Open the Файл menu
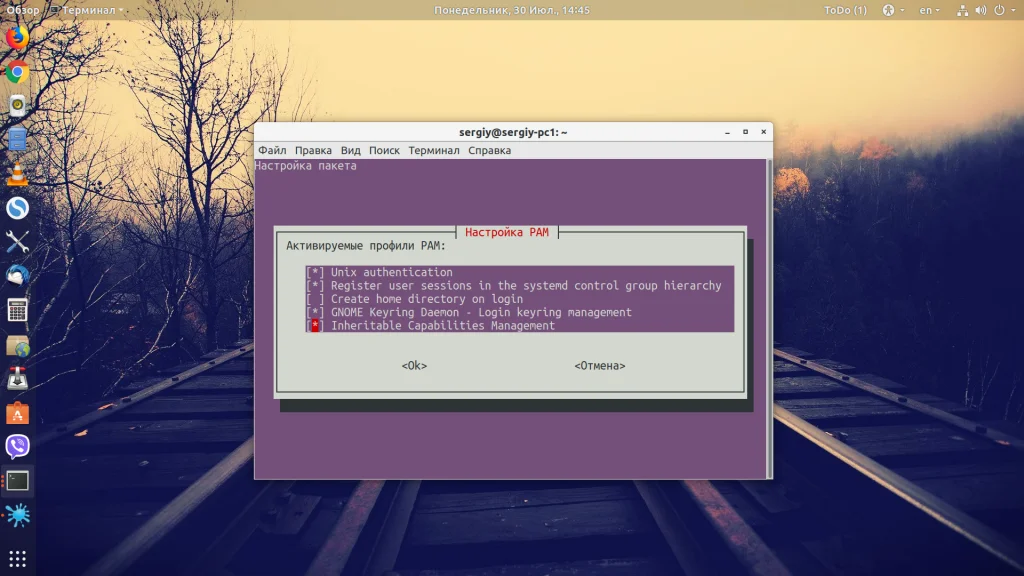The height and width of the screenshot is (576, 1024). coord(272,150)
